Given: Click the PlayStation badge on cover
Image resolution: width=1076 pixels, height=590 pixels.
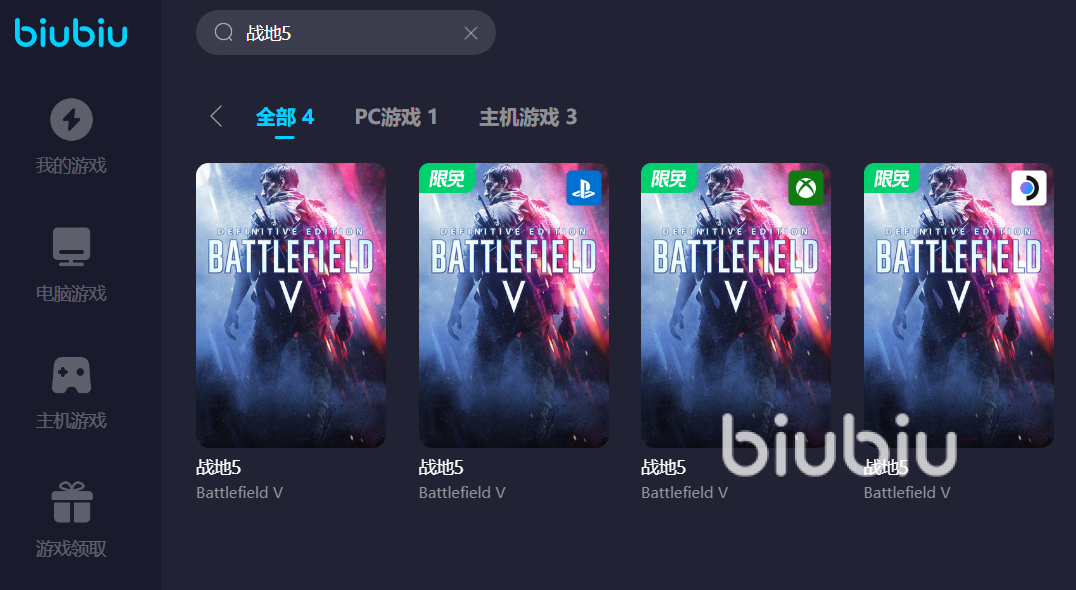Looking at the screenshot, I should coord(584,188).
